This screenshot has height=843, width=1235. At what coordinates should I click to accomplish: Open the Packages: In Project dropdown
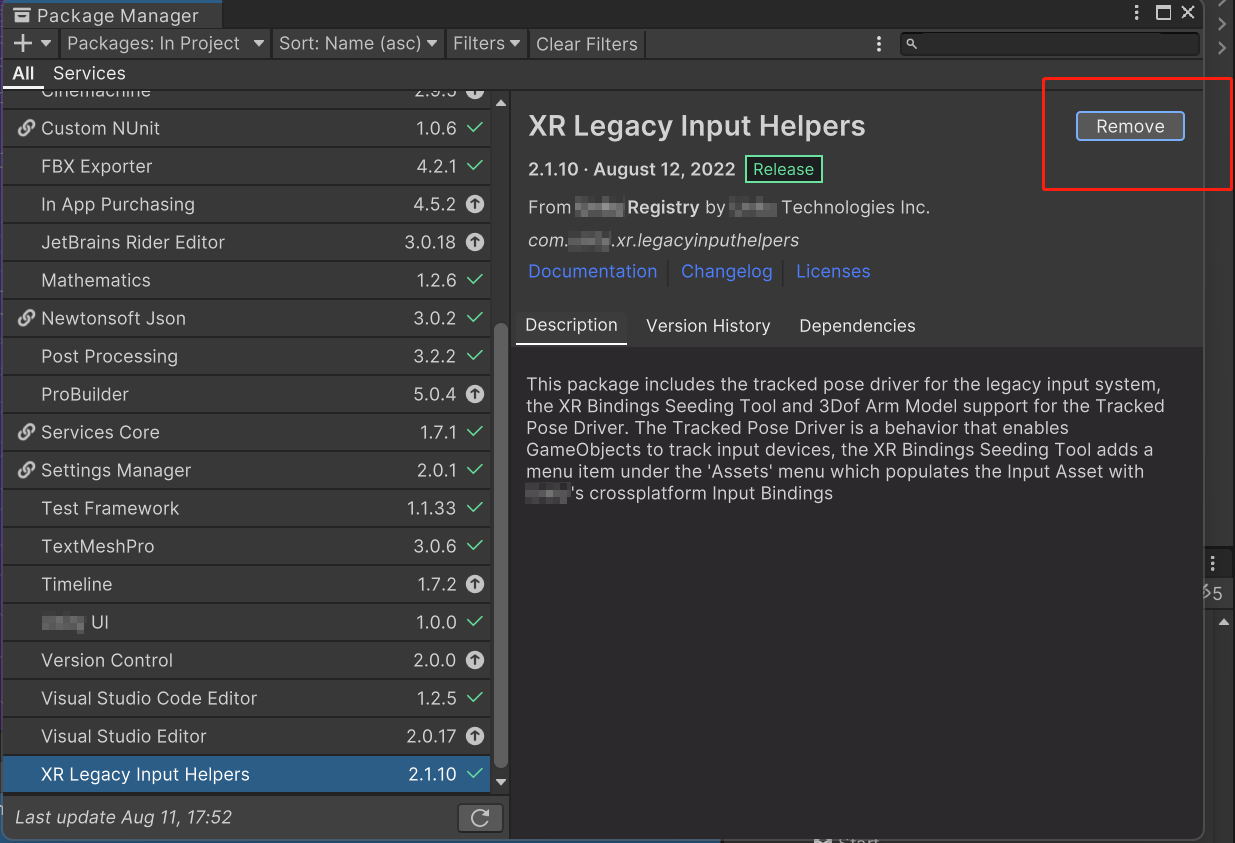[x=165, y=43]
